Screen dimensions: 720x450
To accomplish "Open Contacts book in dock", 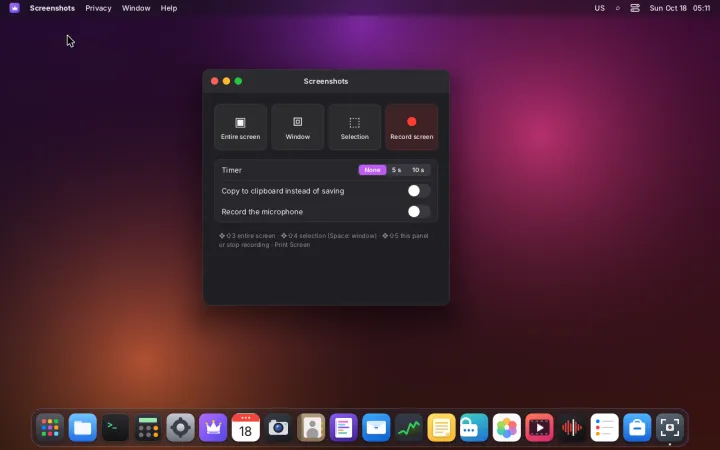I will click(311, 428).
